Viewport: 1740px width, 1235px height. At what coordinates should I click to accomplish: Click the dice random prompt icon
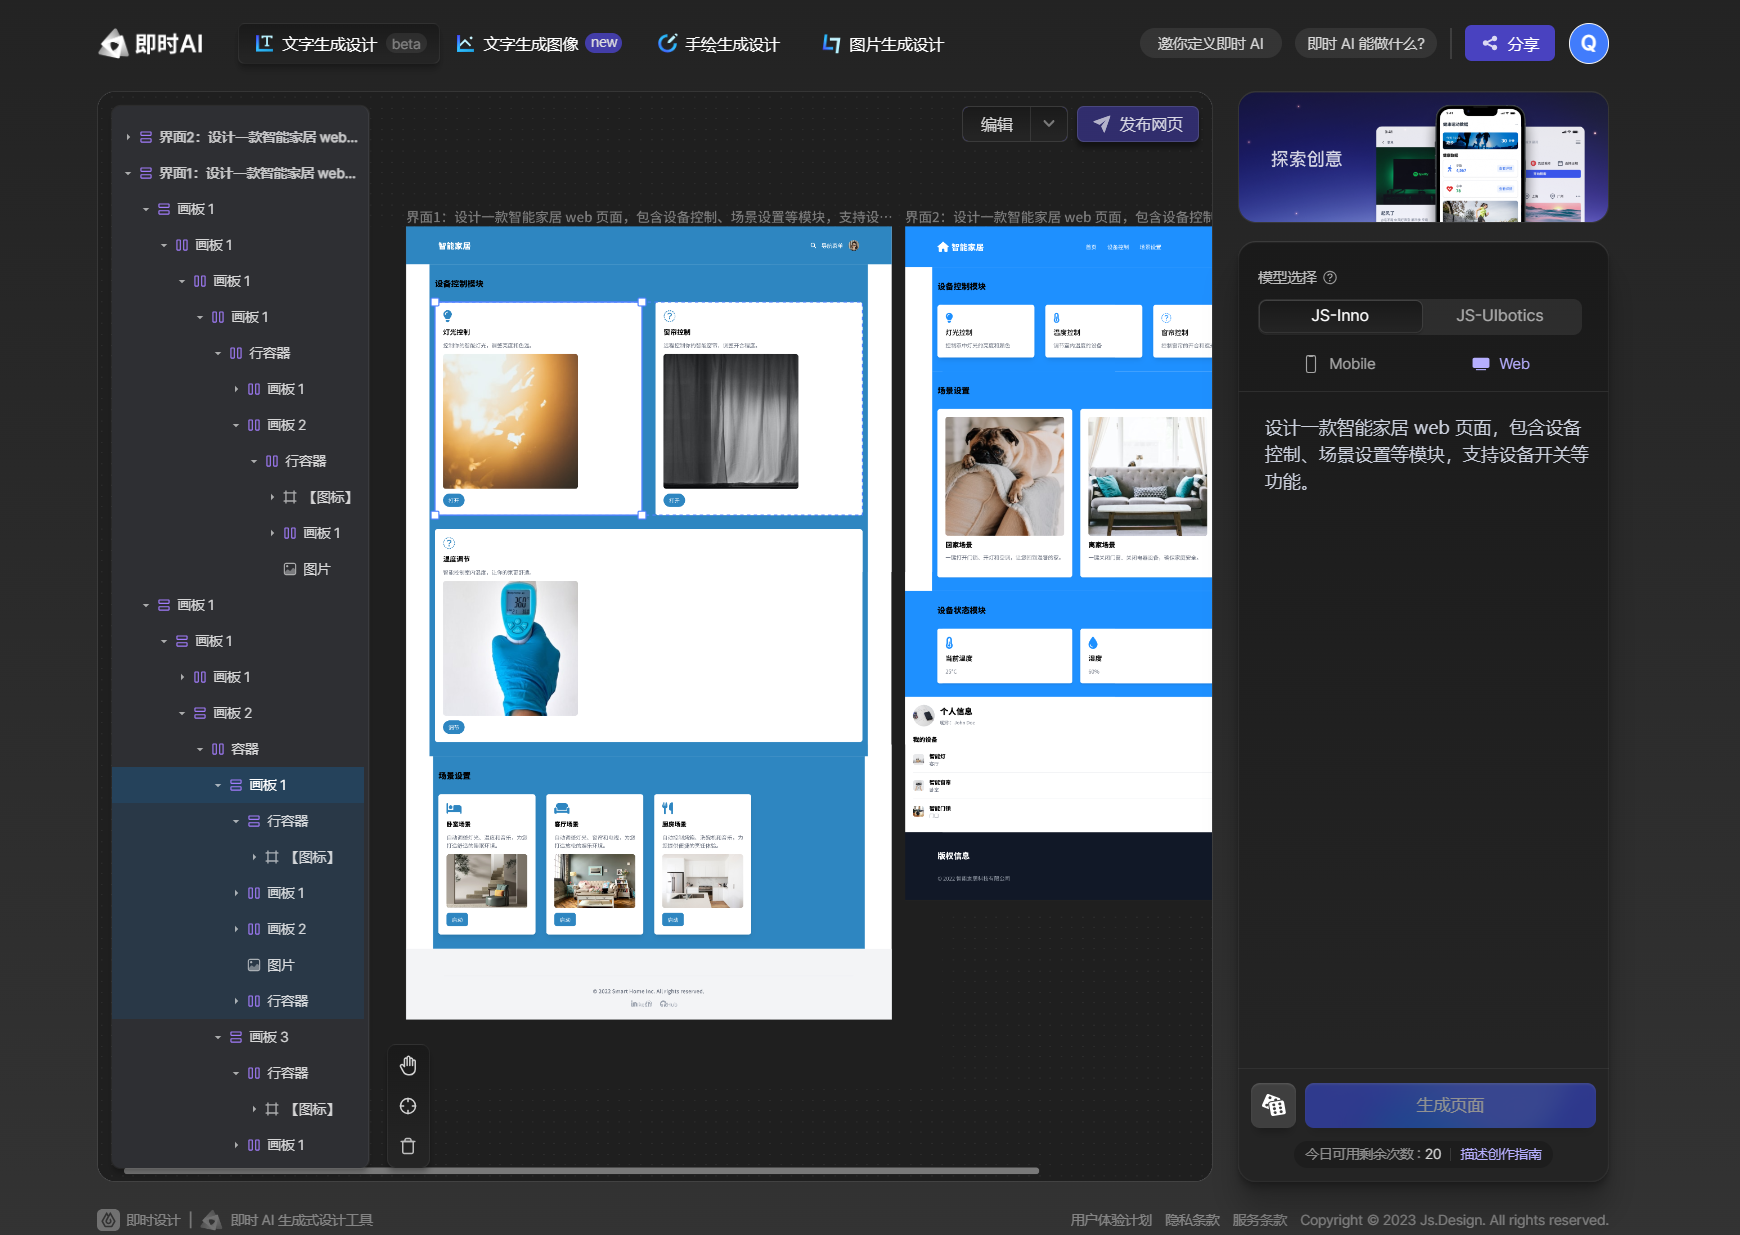pyautogui.click(x=1274, y=1105)
